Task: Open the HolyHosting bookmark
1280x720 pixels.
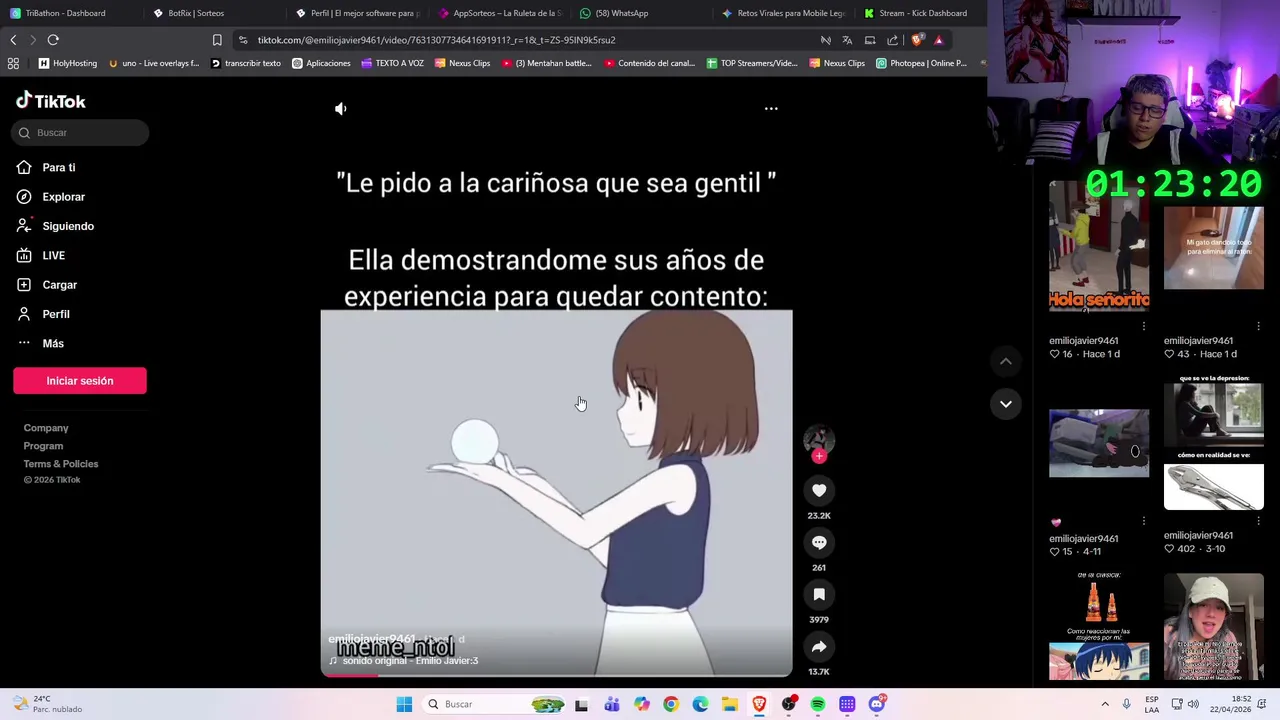Action: click(68, 63)
